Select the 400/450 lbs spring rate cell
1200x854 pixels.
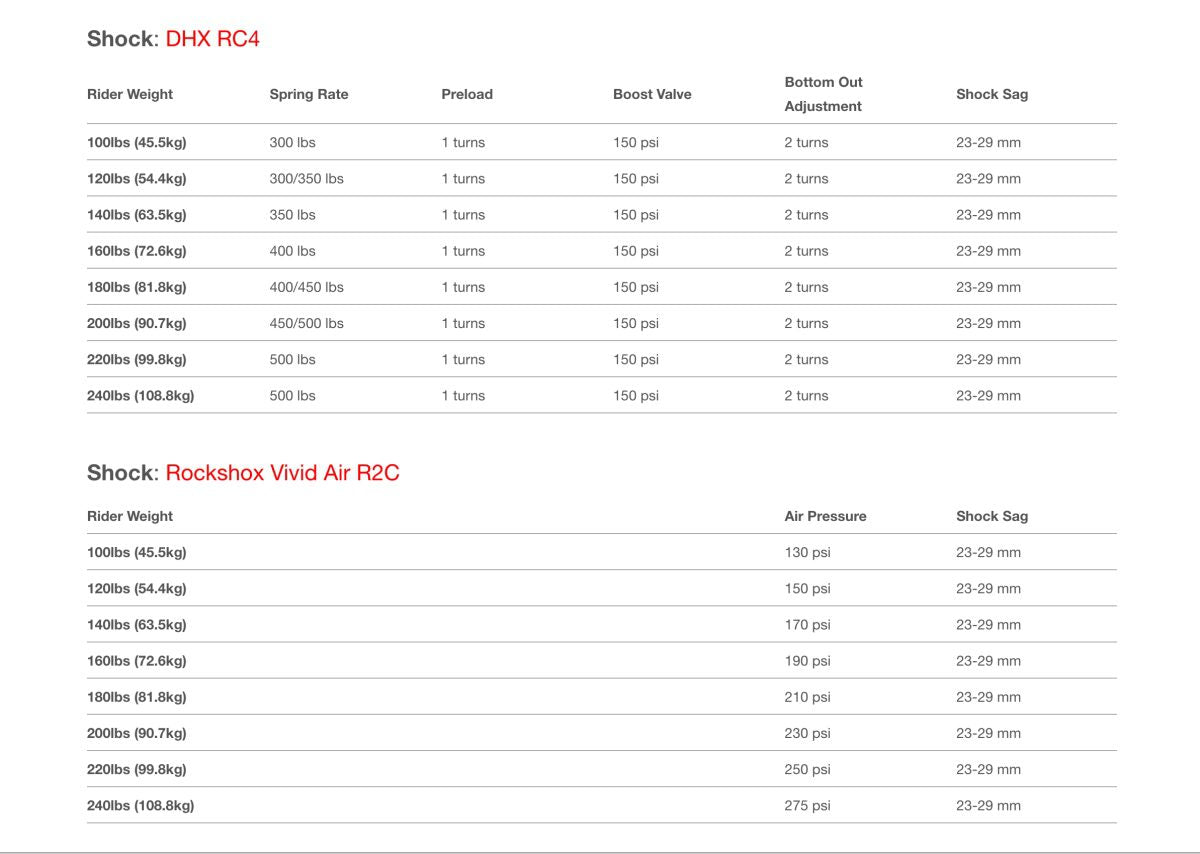[306, 287]
